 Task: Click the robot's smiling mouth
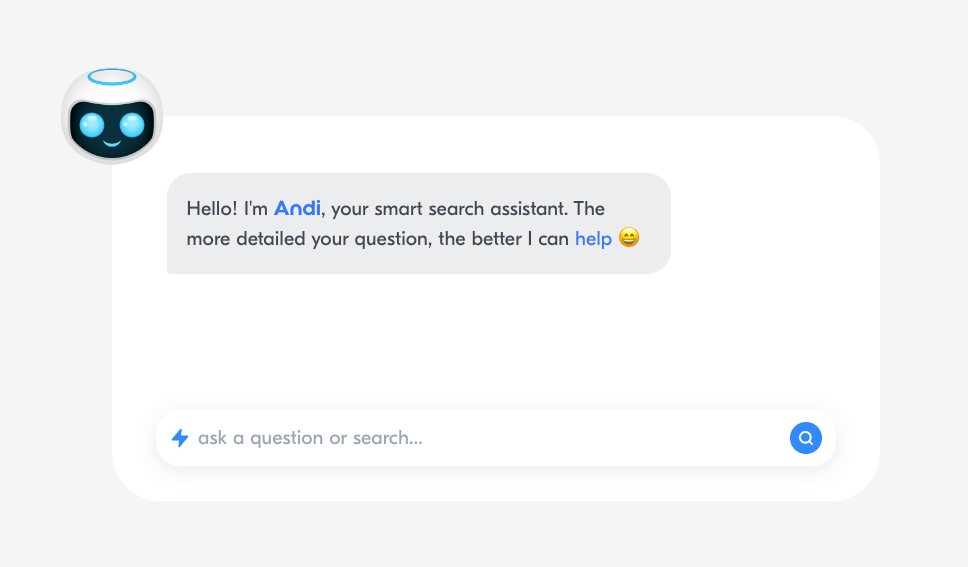[x=112, y=143]
